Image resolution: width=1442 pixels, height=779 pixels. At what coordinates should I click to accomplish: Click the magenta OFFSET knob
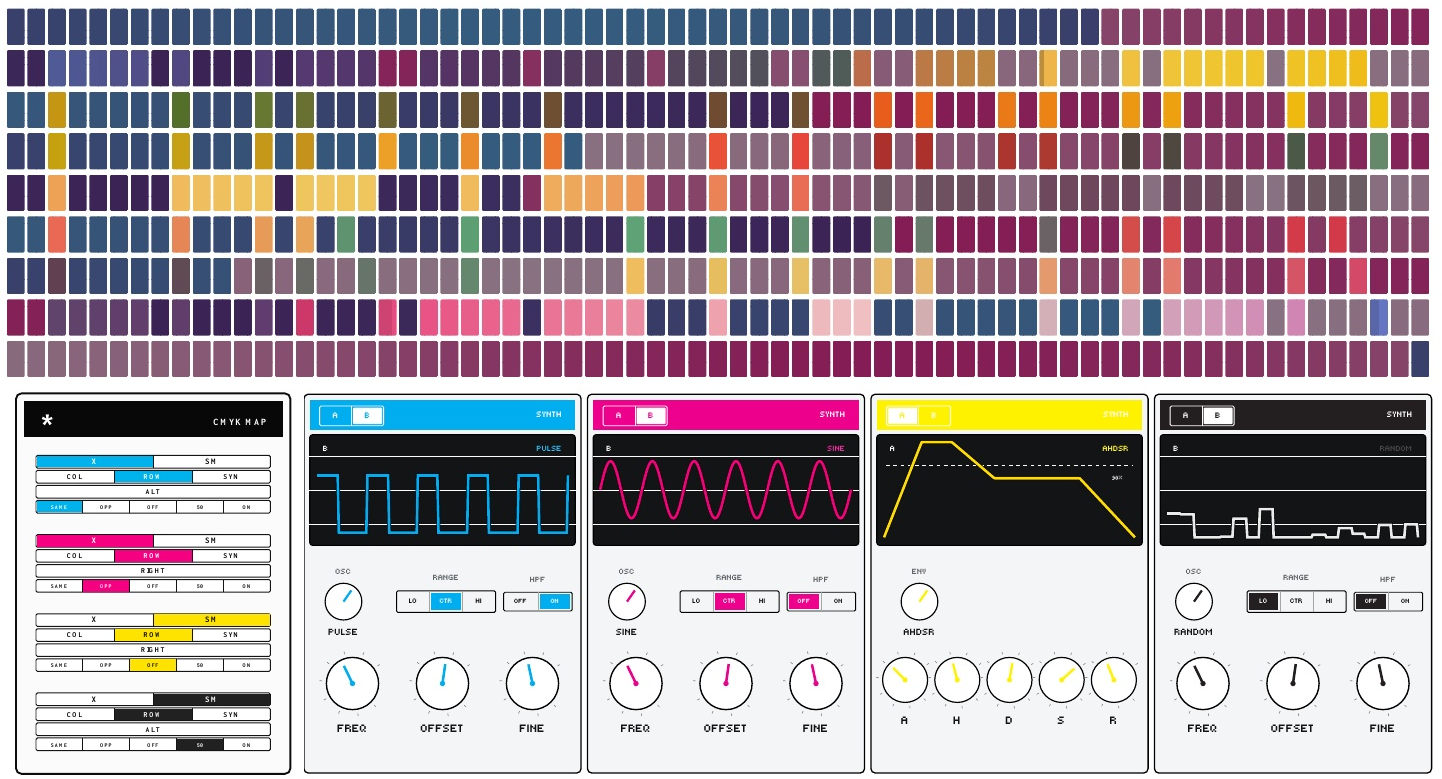pos(725,684)
